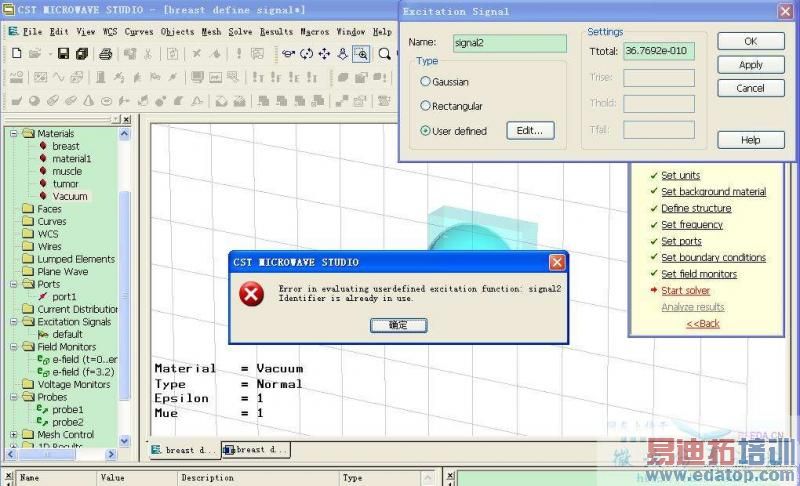Click the '<<Back' link
This screenshot has width=800, height=486.
[703, 323]
